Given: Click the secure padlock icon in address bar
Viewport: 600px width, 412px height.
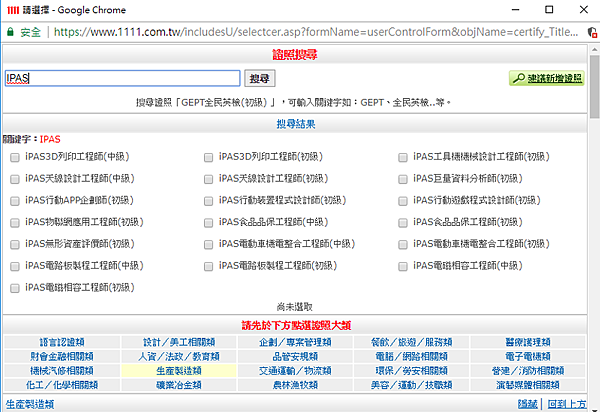Looking at the screenshot, I should pyautogui.click(x=10, y=32).
